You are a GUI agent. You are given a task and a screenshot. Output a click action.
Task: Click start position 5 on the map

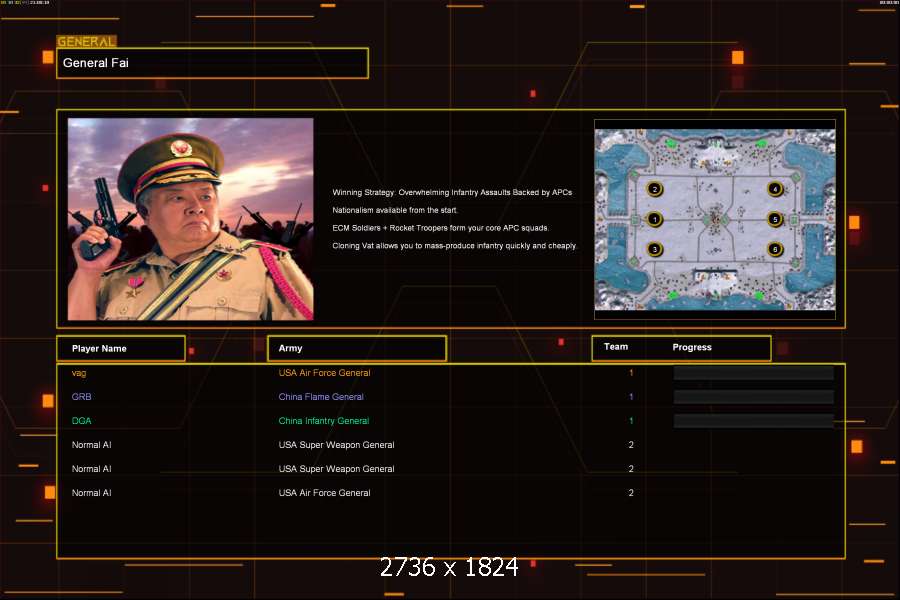tap(775, 219)
